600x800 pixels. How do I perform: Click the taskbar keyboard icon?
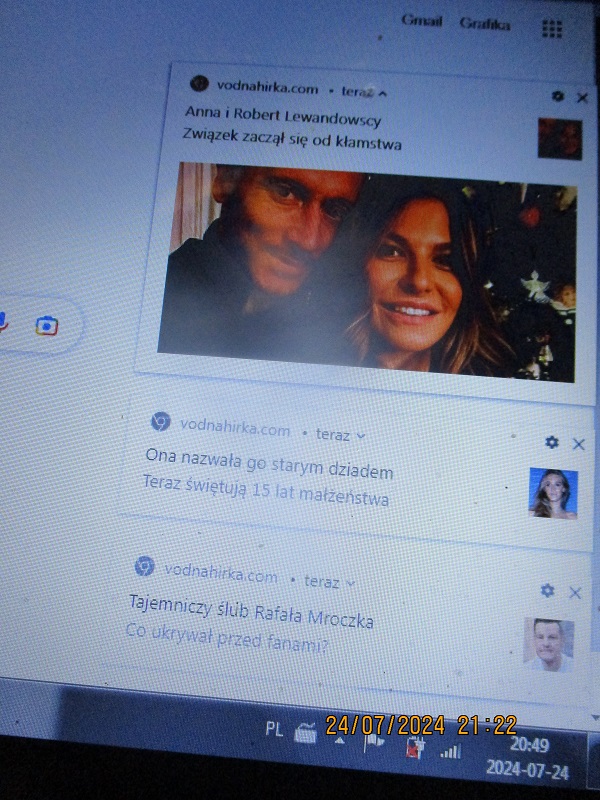(306, 734)
